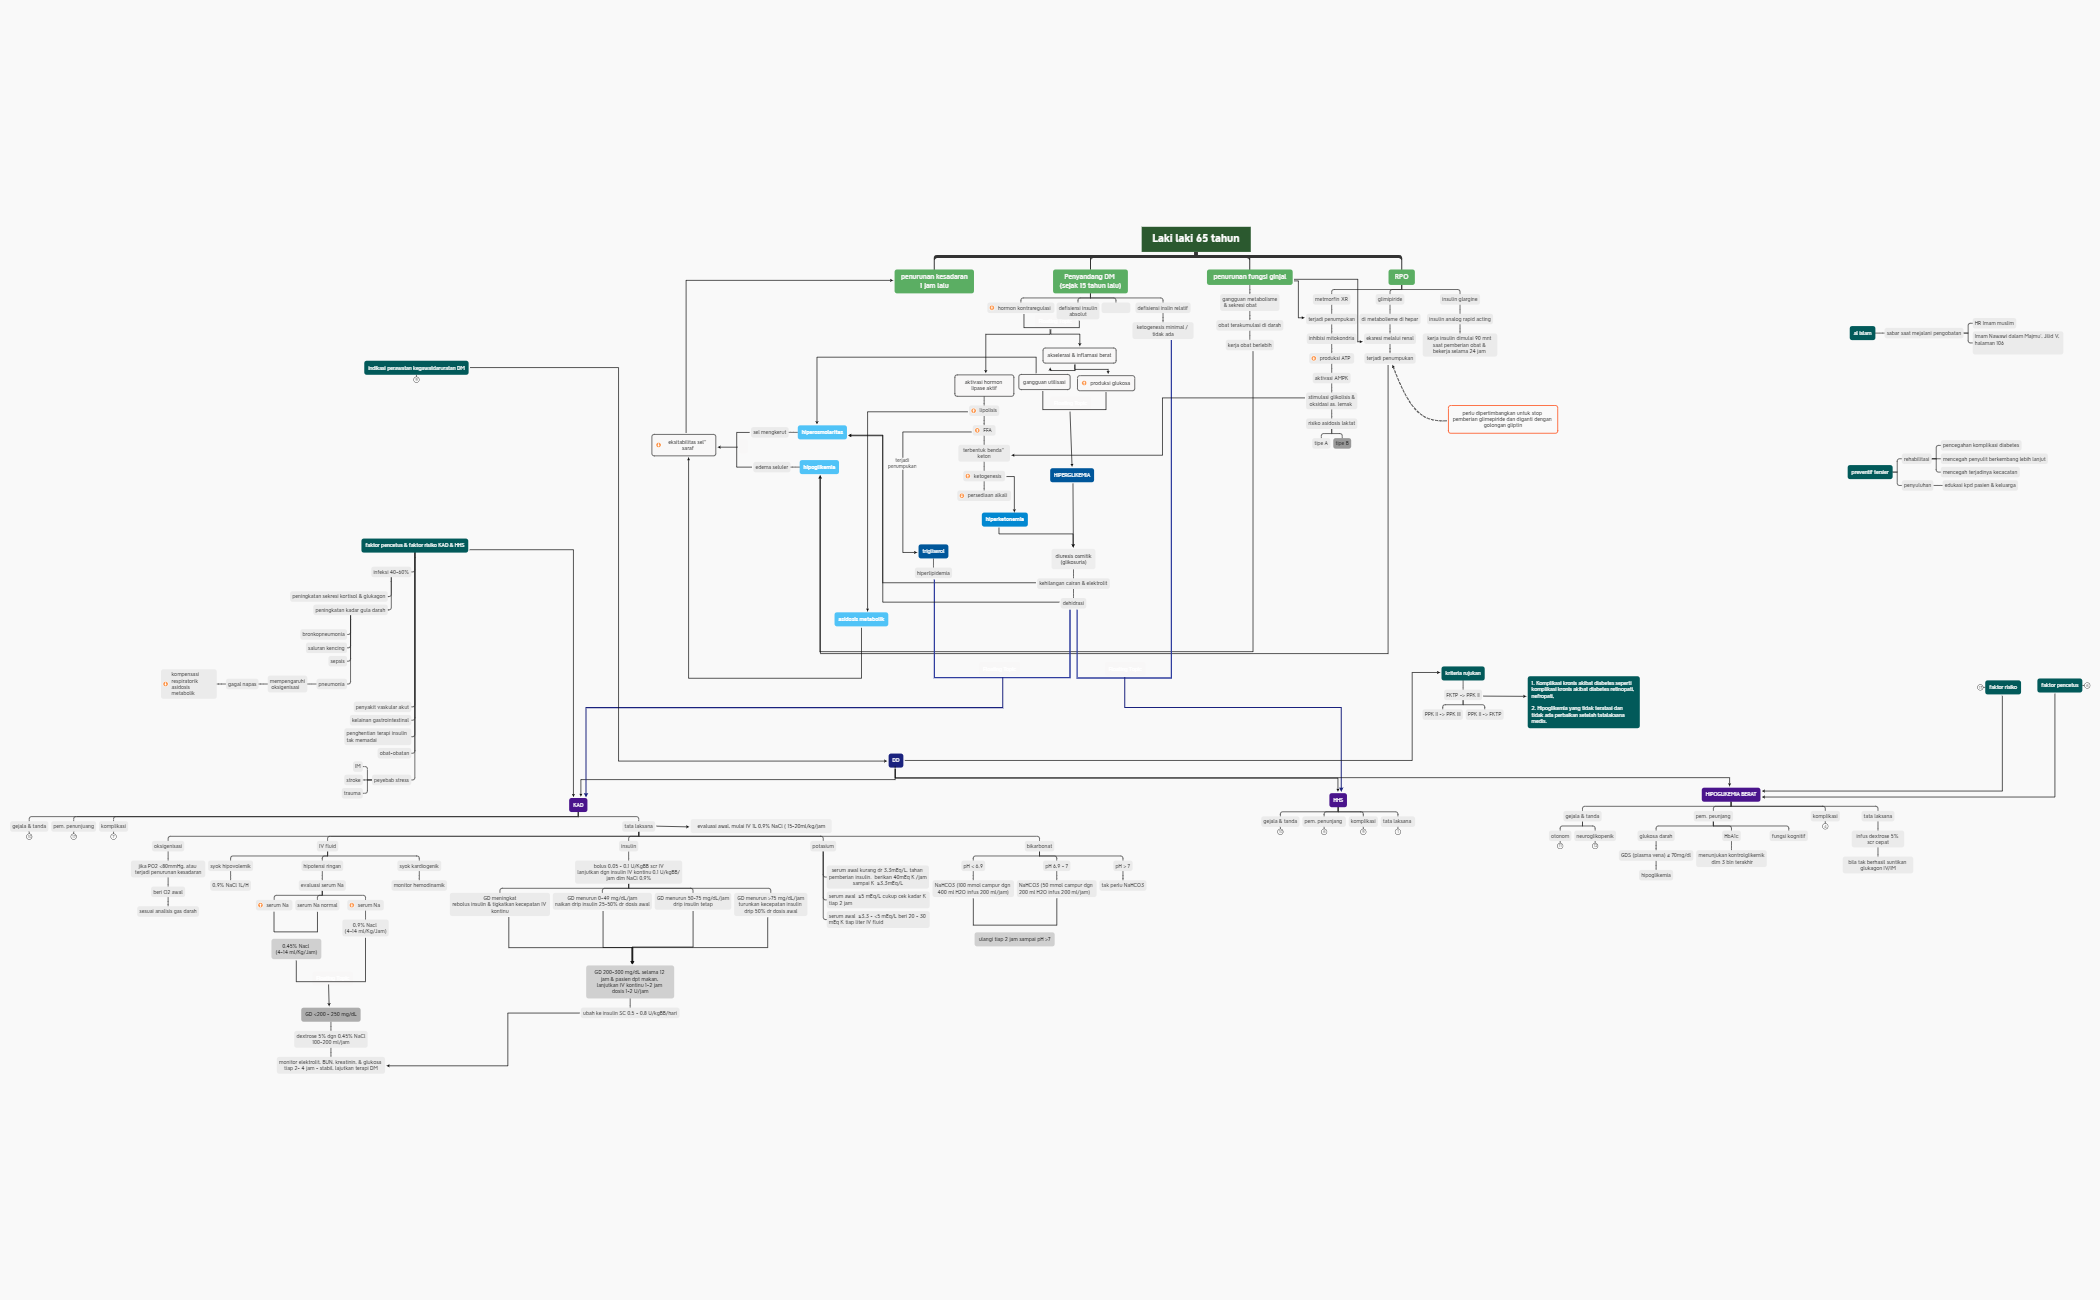The image size is (2100, 1300).
Task: Click orange icon on produksi ATP node
Action: click(1313, 358)
